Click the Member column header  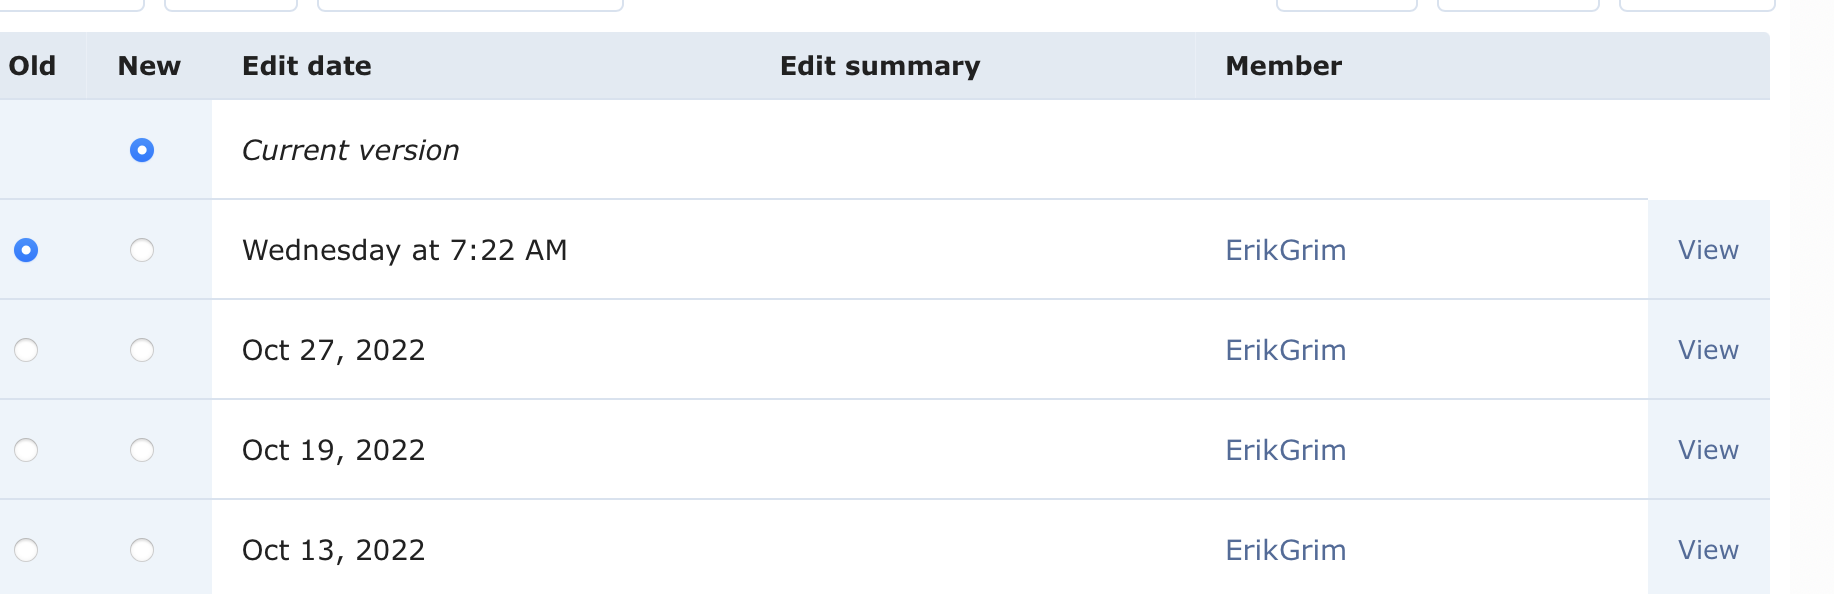coord(1283,66)
